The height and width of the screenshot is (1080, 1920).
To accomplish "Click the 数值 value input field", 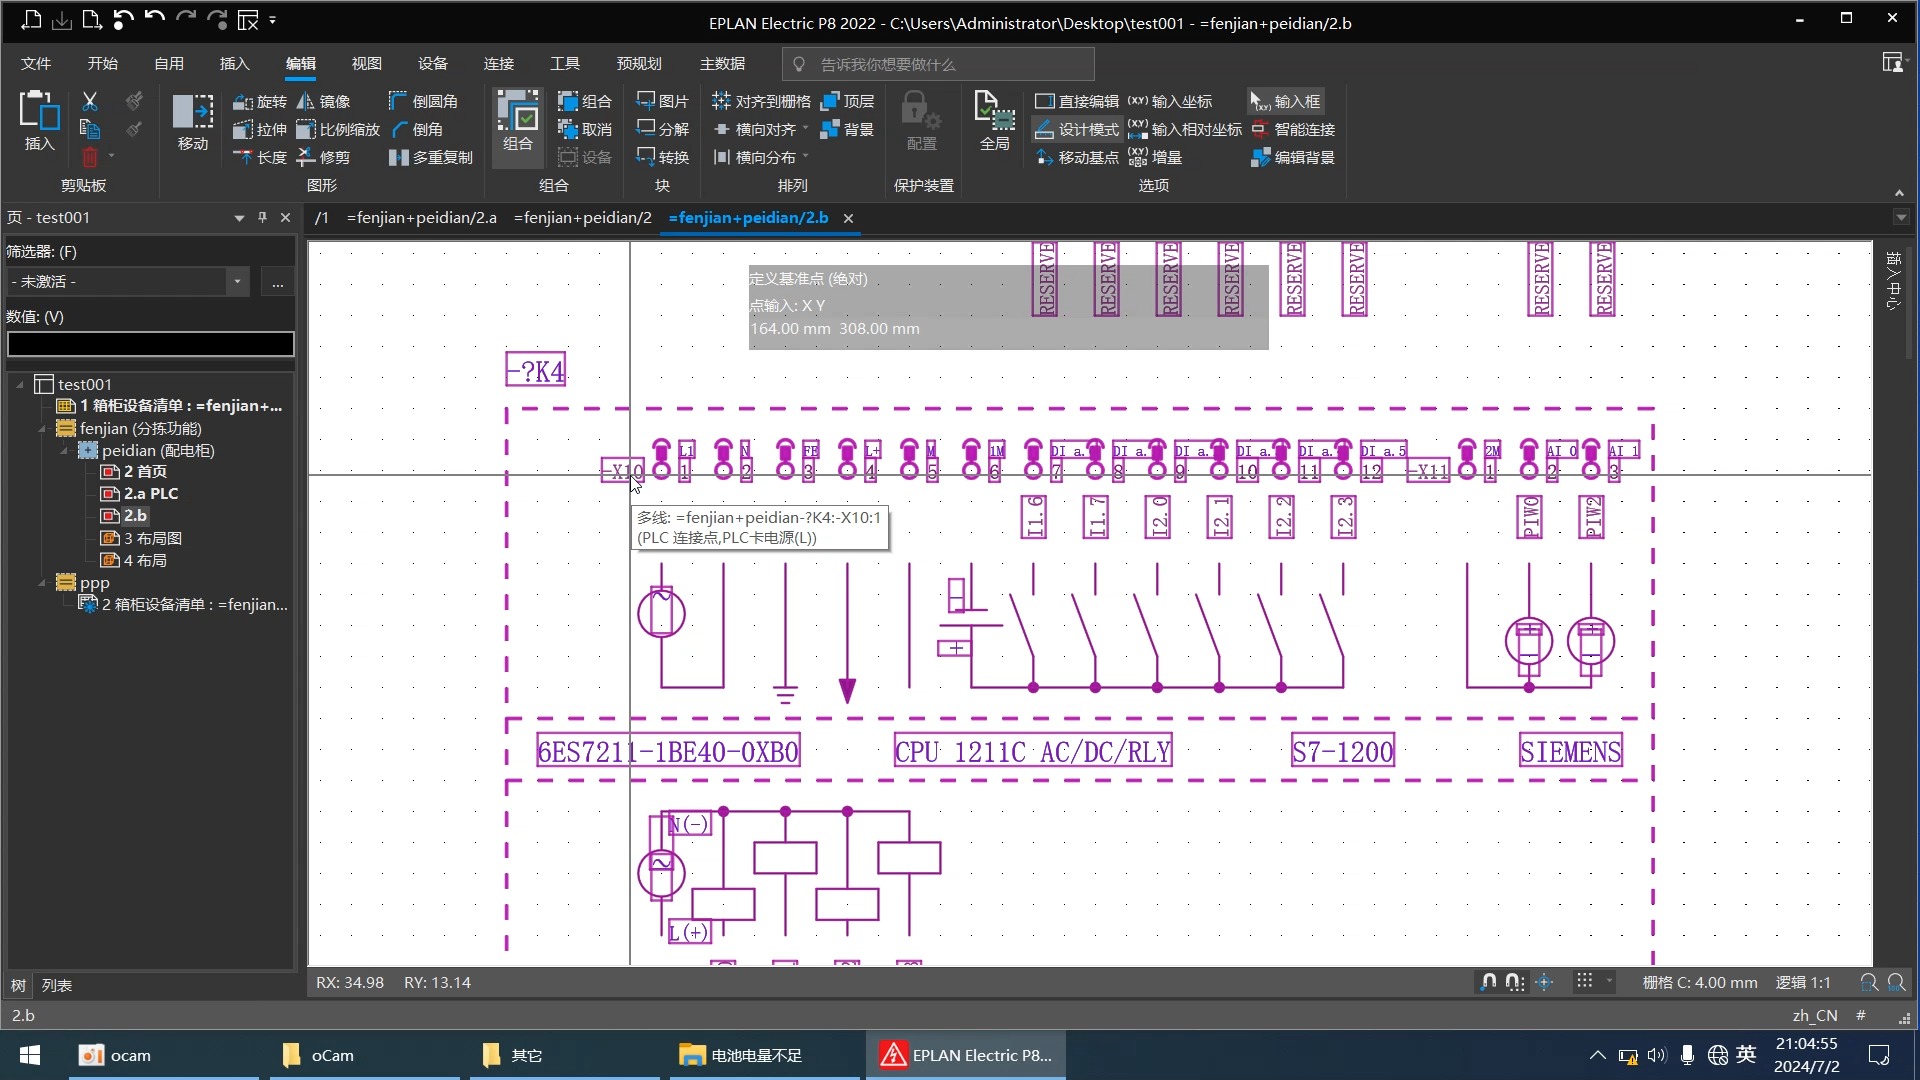I will click(151, 344).
